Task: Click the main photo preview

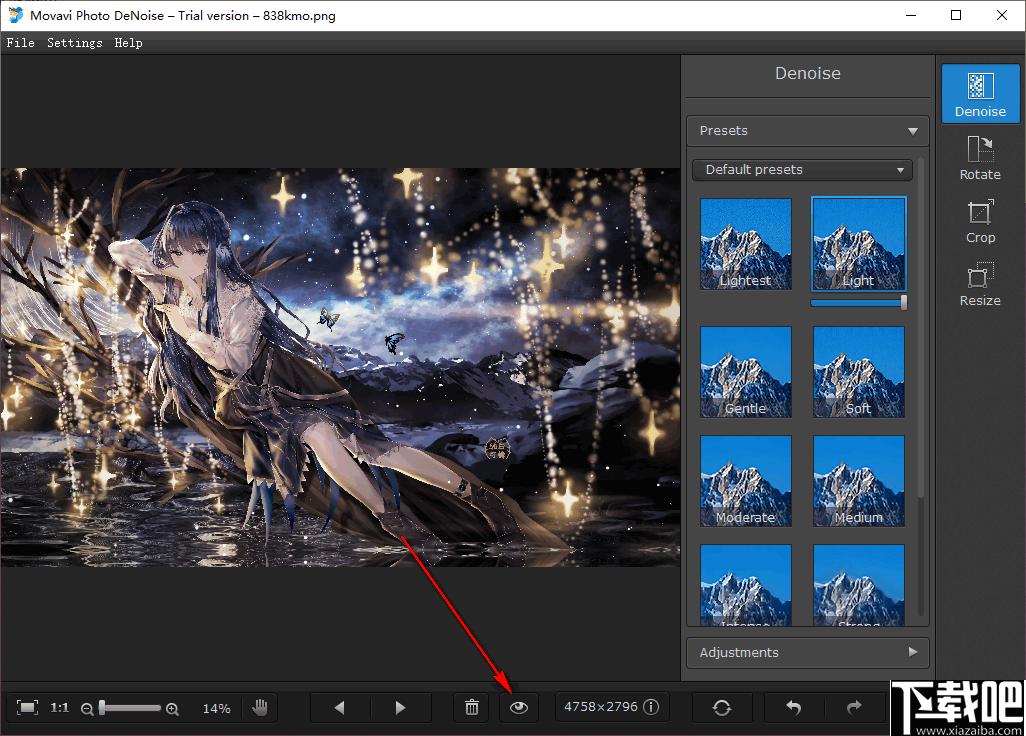Action: click(x=340, y=367)
